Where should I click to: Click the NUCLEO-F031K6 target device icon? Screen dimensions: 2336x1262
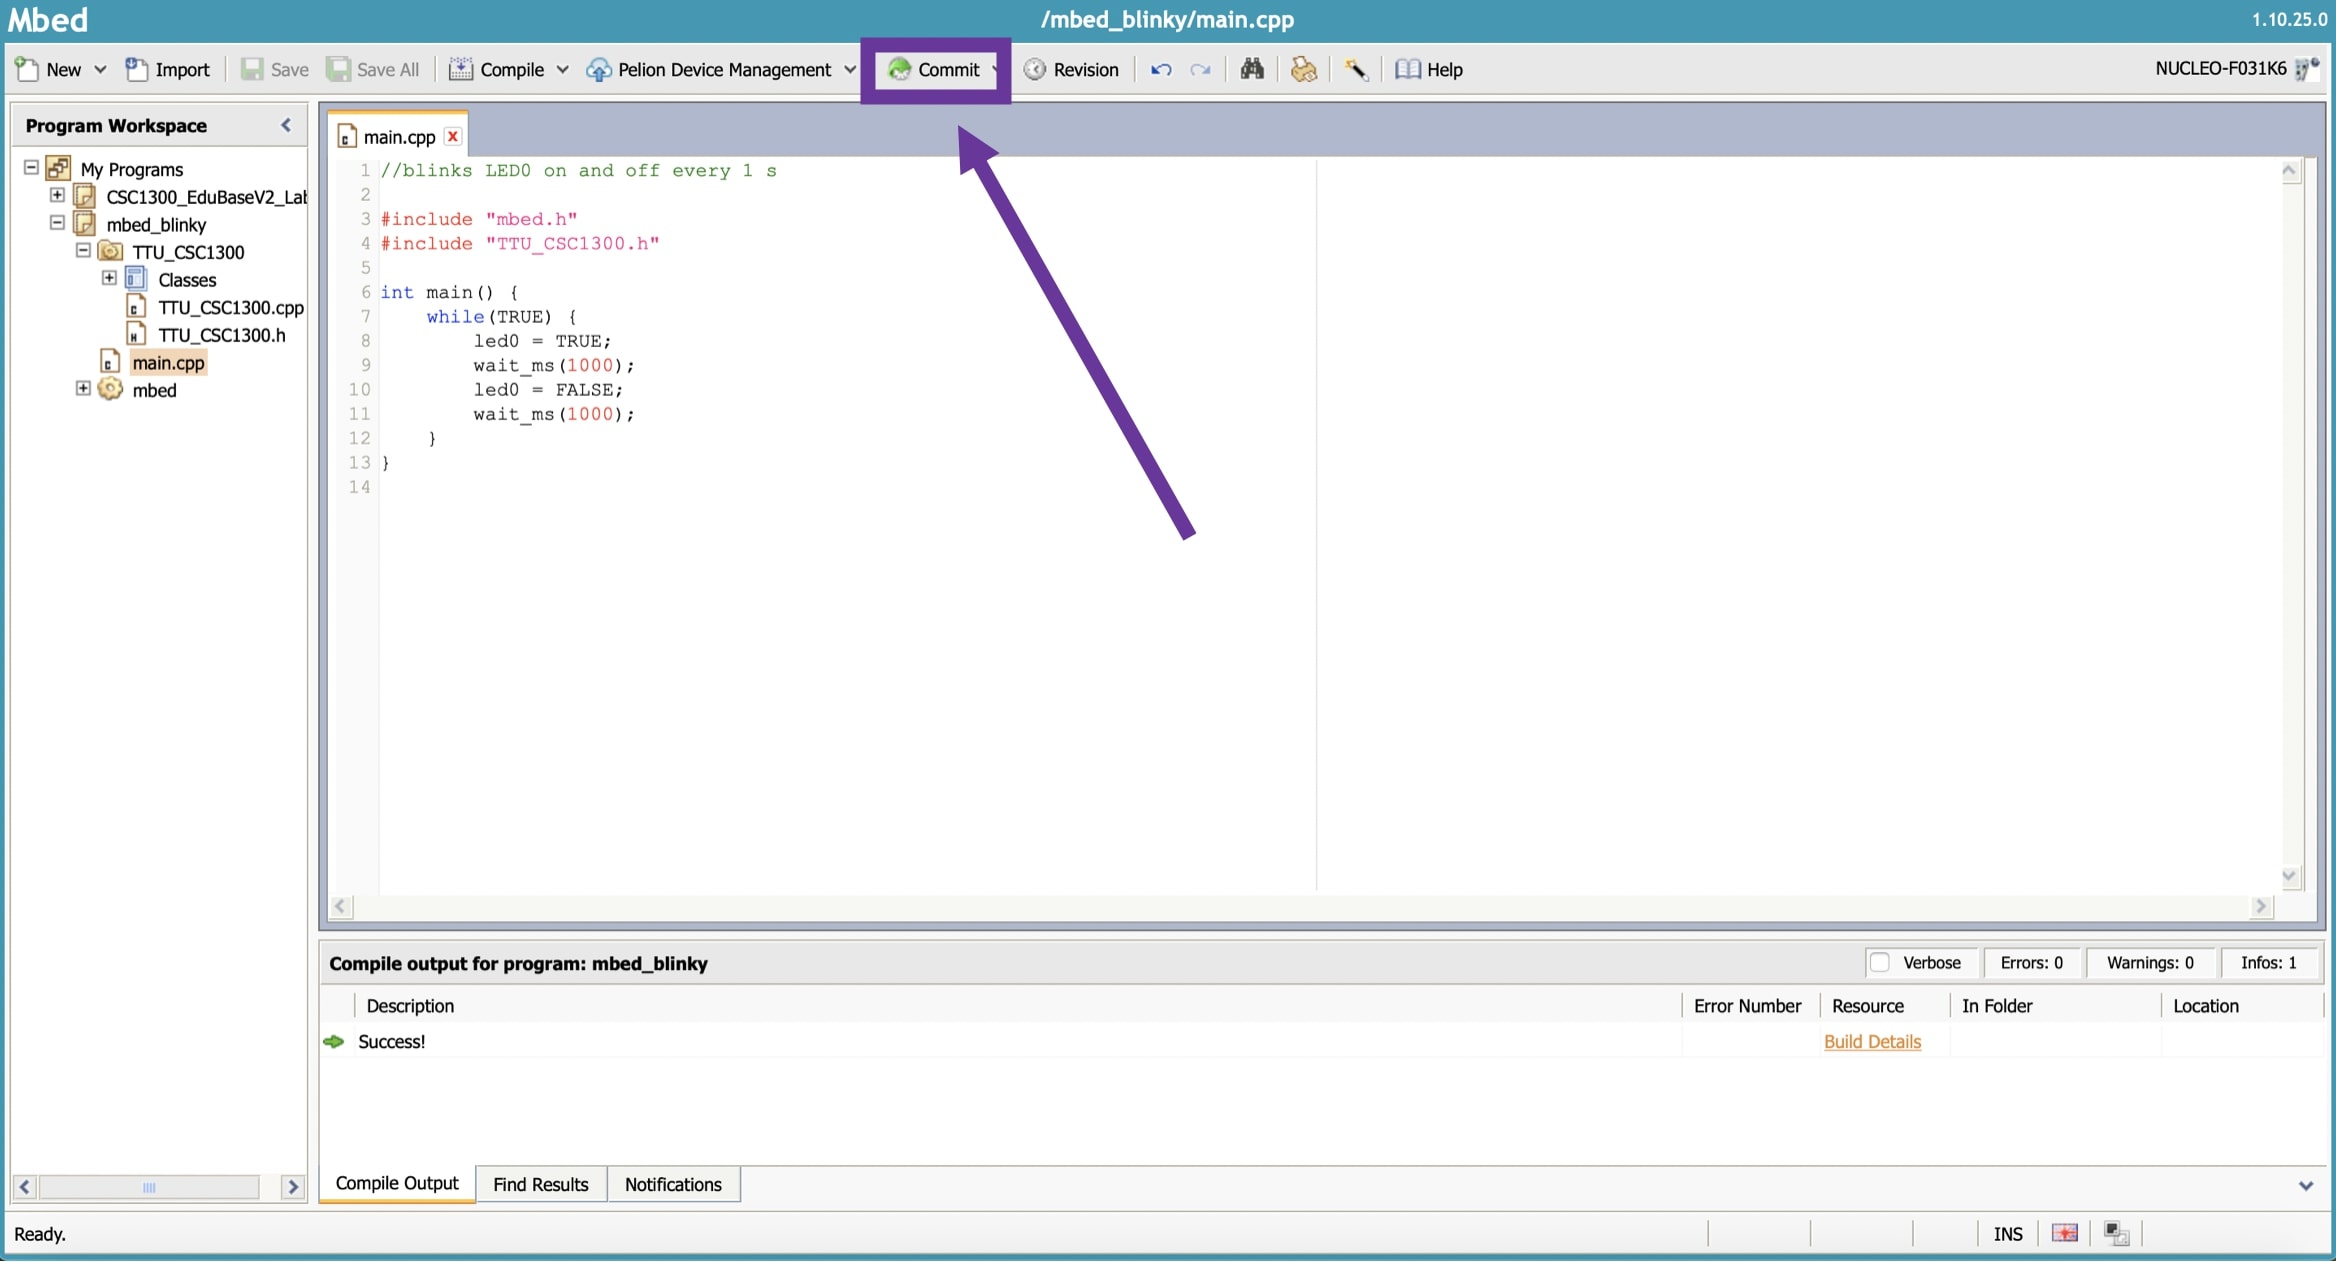pyautogui.click(x=2306, y=69)
